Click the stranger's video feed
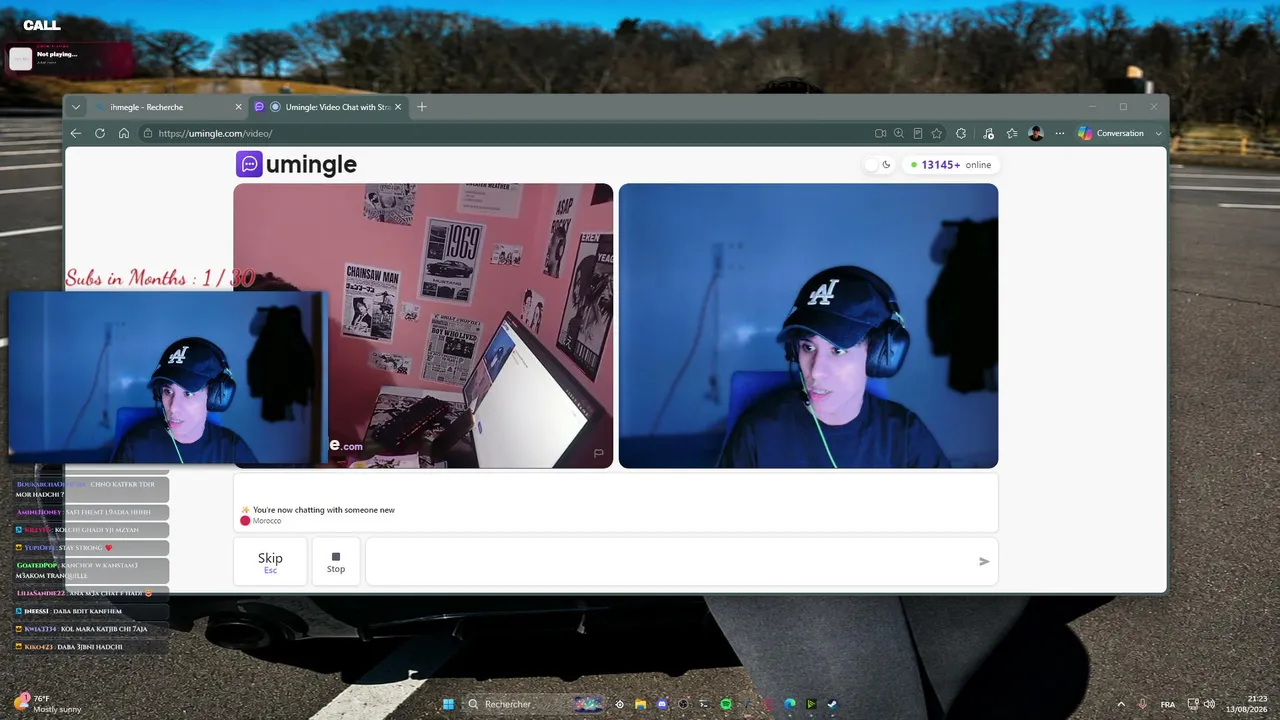Image resolution: width=1280 pixels, height=720 pixels. (x=423, y=325)
